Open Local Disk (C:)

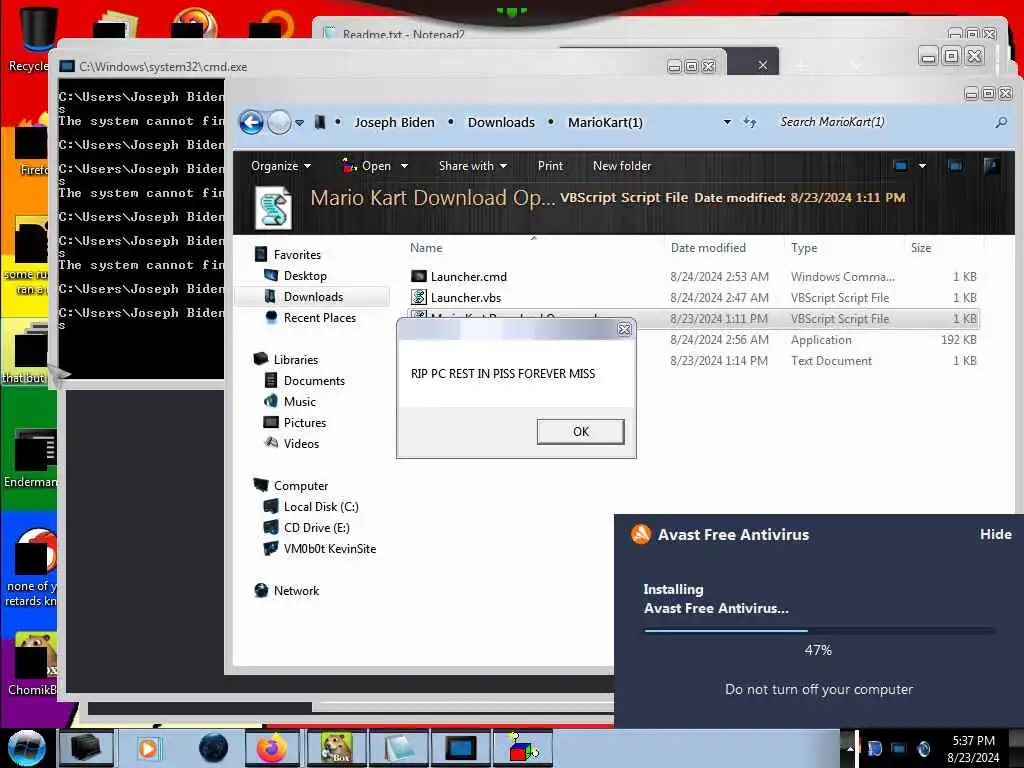coord(321,507)
